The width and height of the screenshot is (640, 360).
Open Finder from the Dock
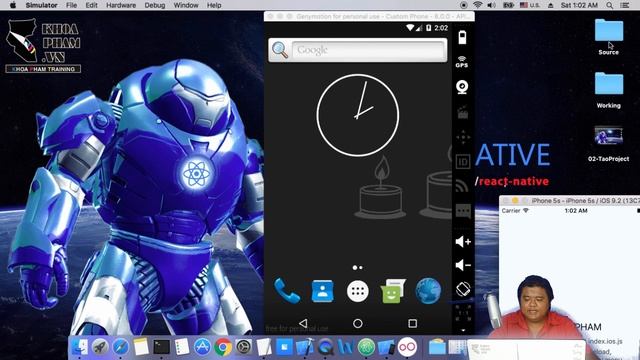point(80,347)
